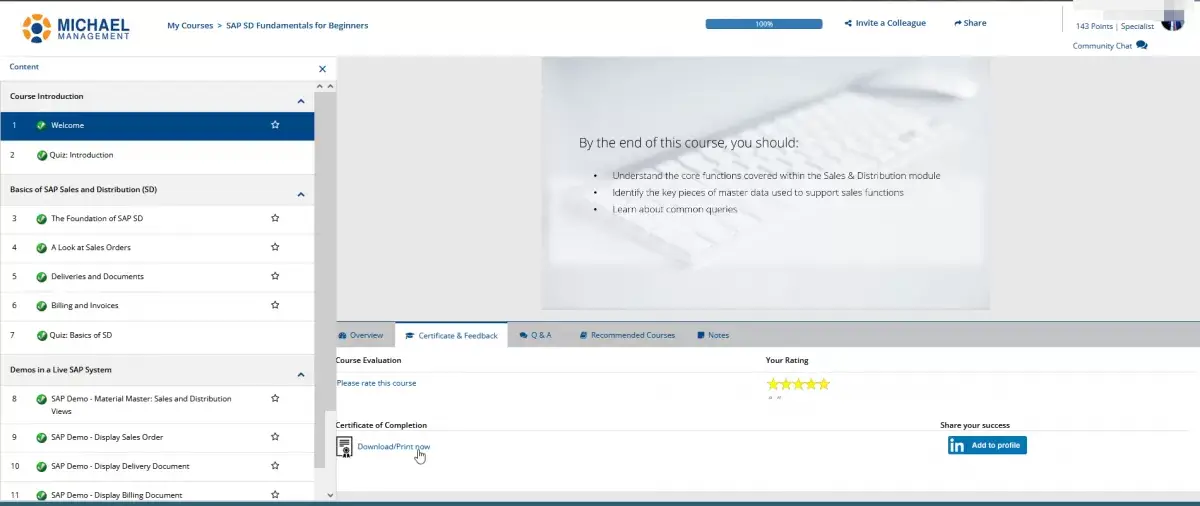Star SAP Demo Display Billing Document lesson
Image resolution: width=1200 pixels, height=506 pixels.
point(275,494)
